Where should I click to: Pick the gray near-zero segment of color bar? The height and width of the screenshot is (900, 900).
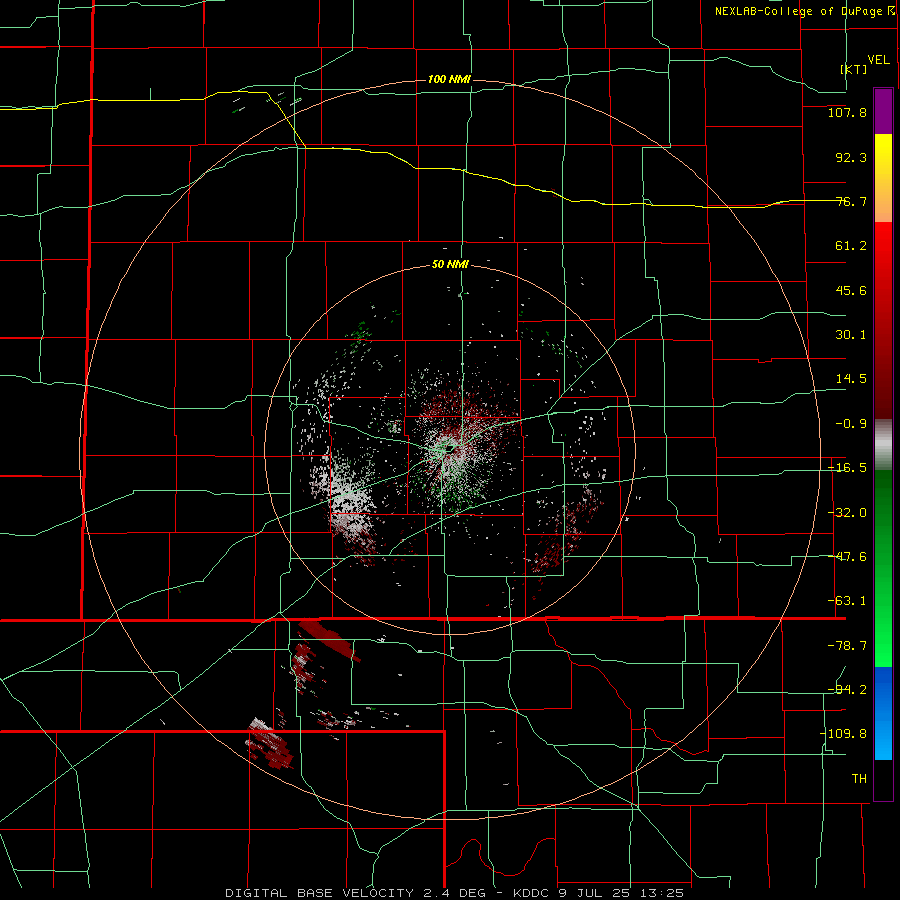(883, 444)
